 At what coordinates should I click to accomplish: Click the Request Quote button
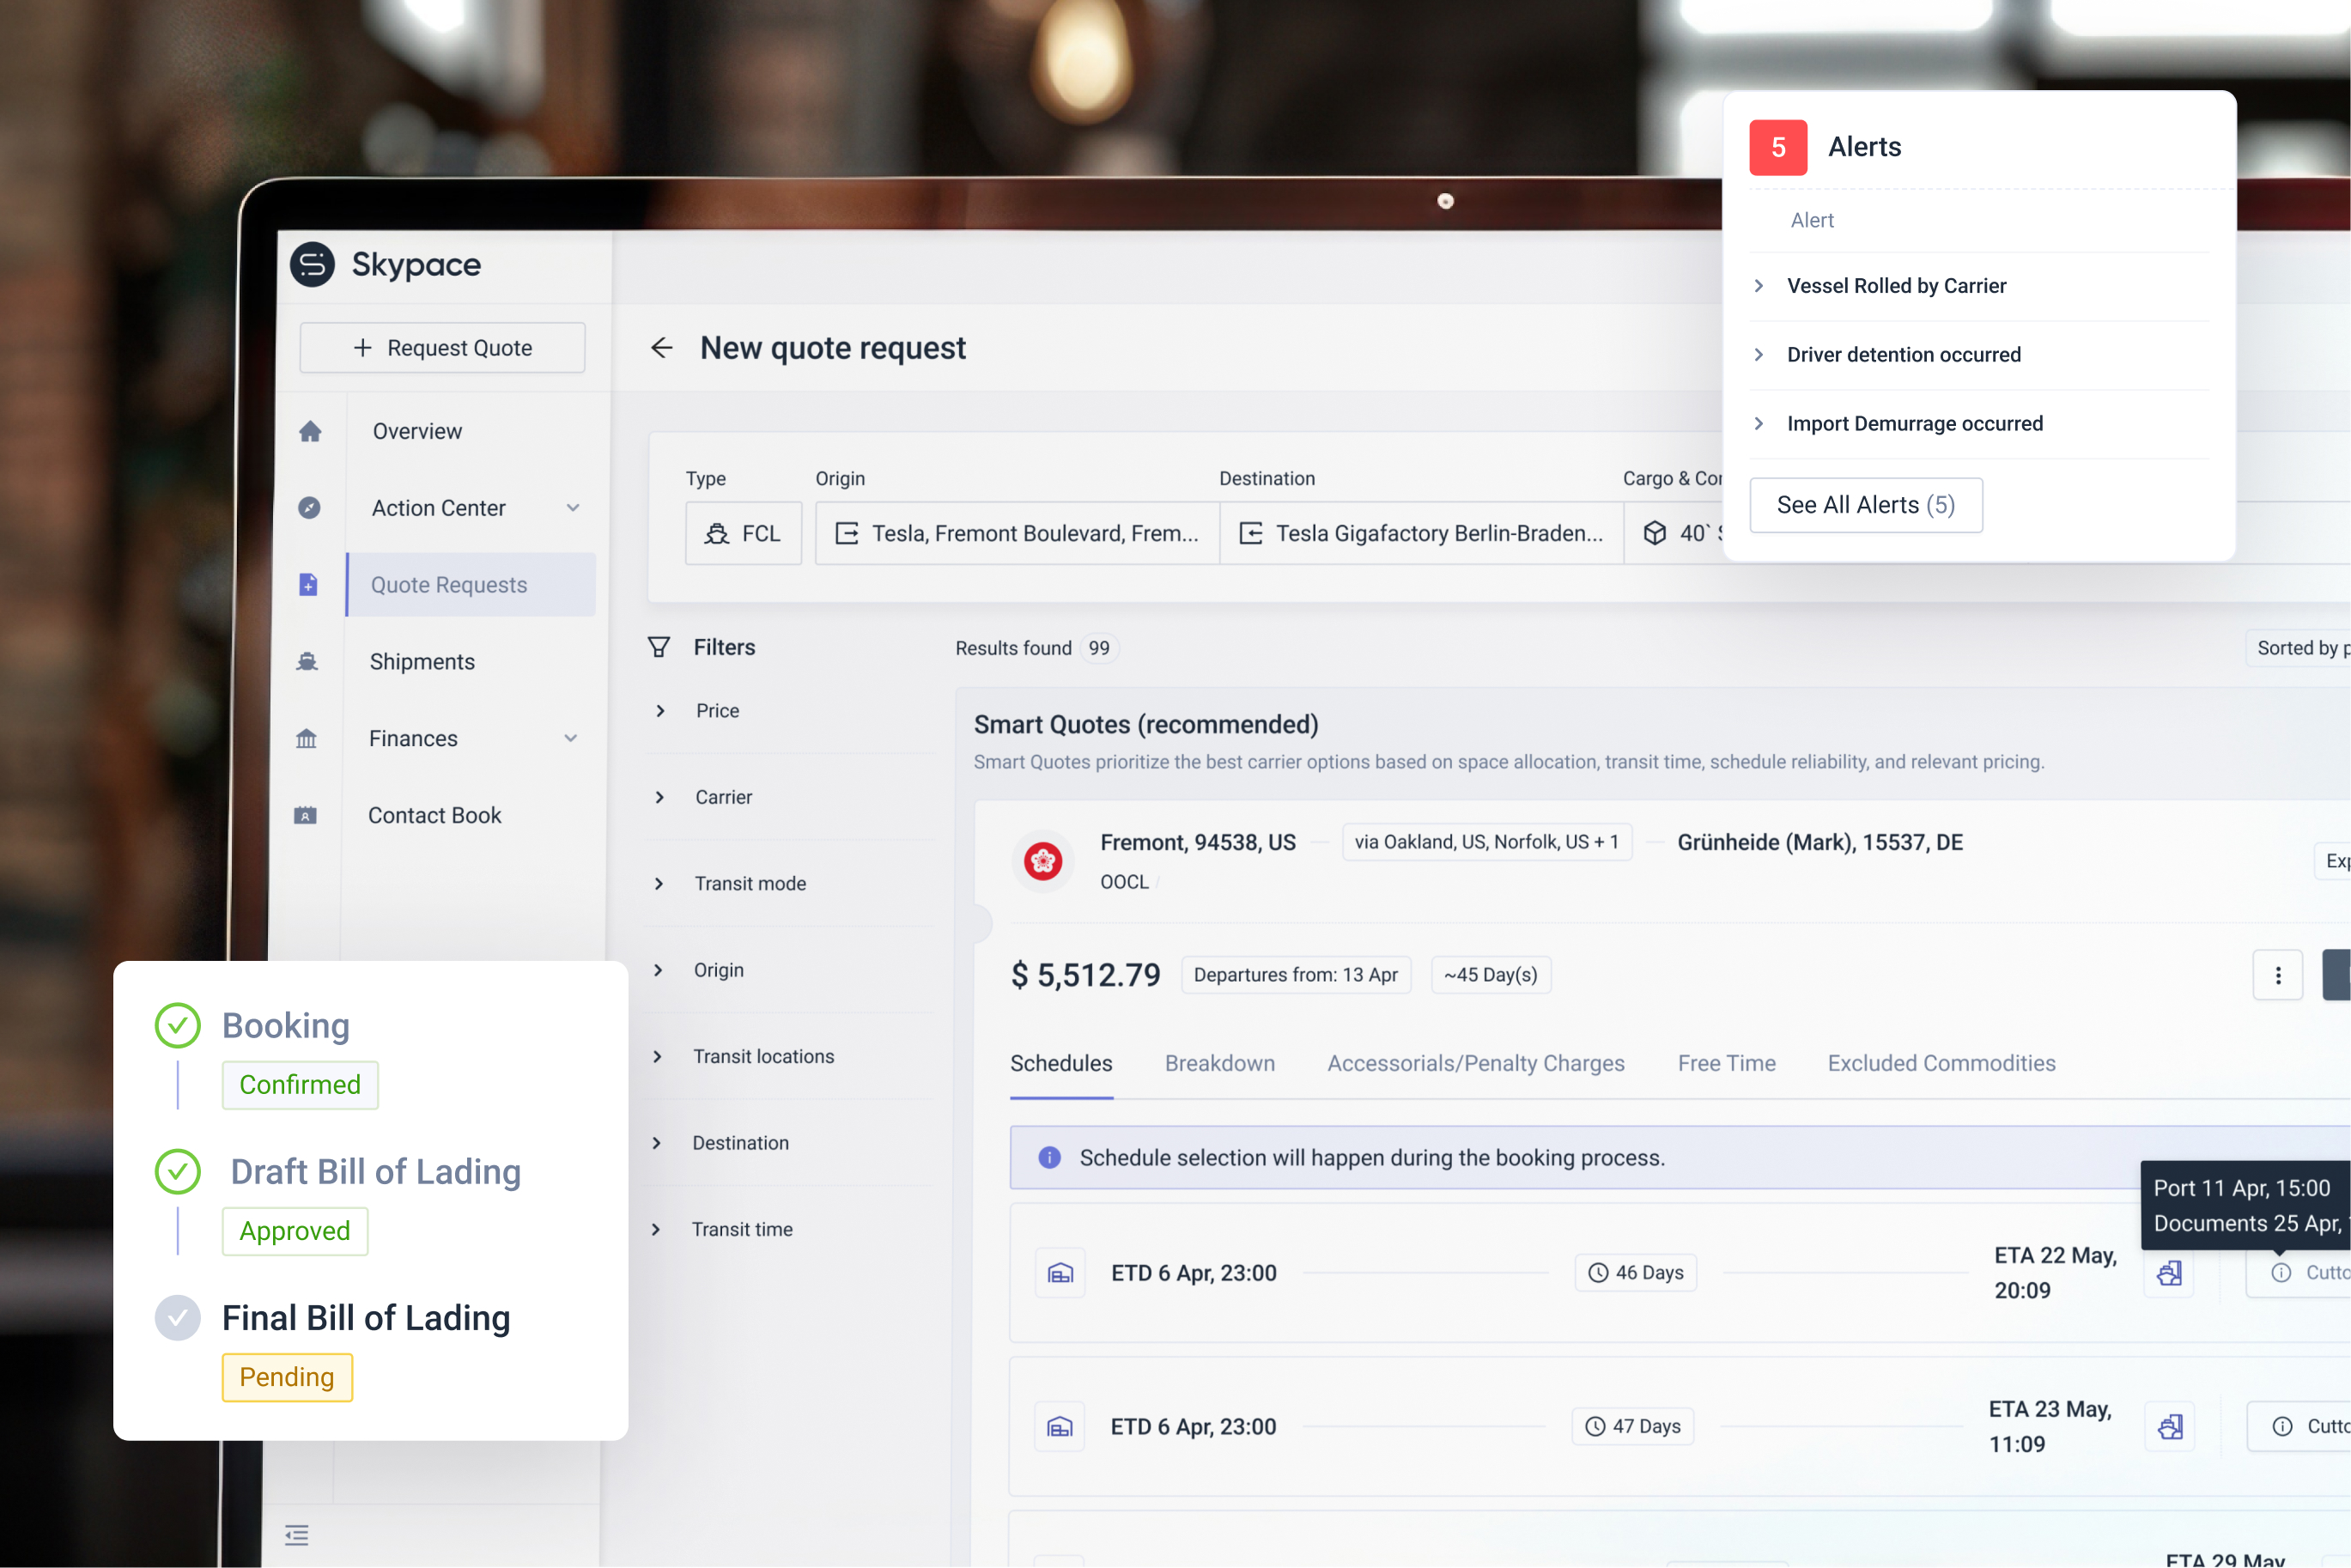click(442, 347)
